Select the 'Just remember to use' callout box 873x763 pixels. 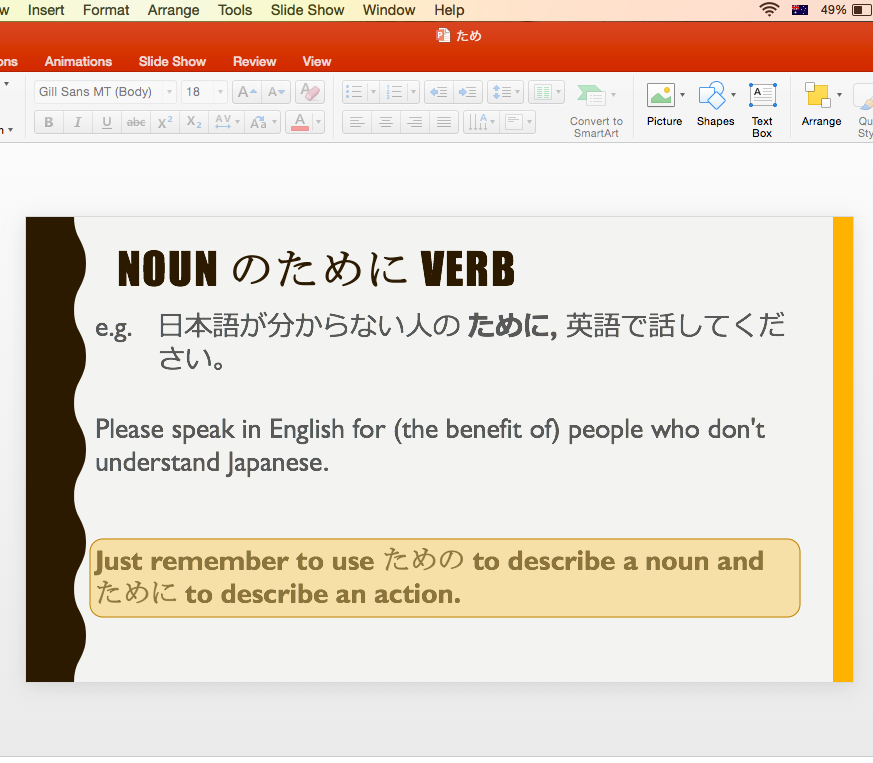444,578
